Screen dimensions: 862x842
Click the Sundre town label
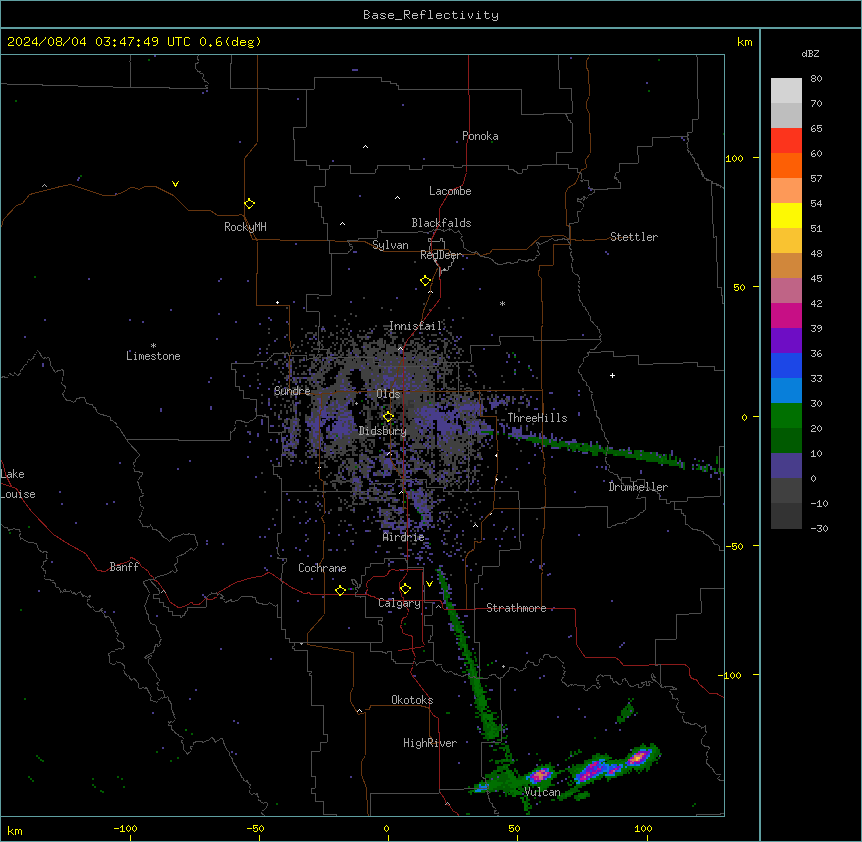(x=292, y=391)
